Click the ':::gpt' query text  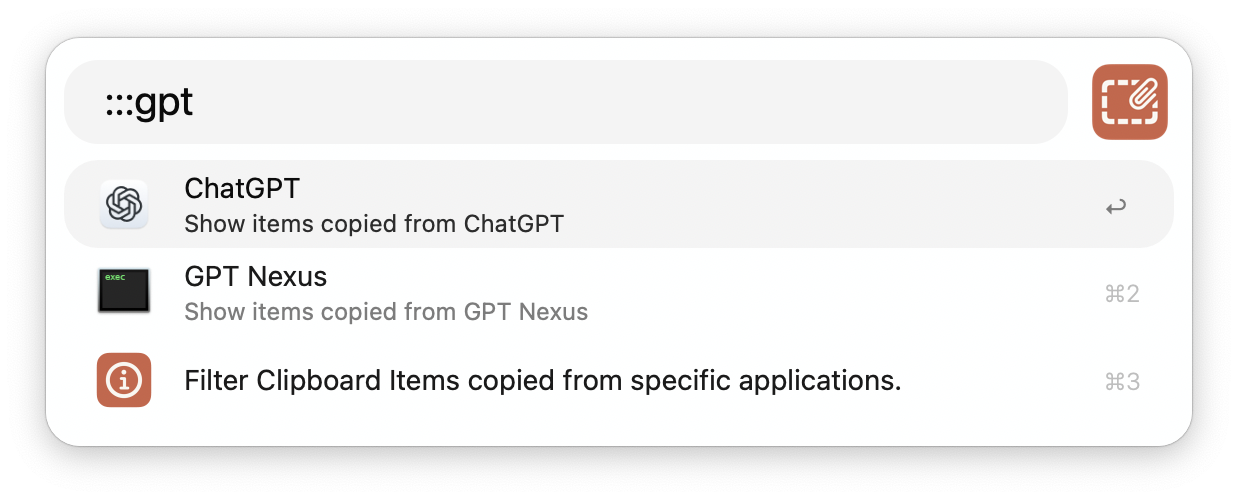(149, 103)
